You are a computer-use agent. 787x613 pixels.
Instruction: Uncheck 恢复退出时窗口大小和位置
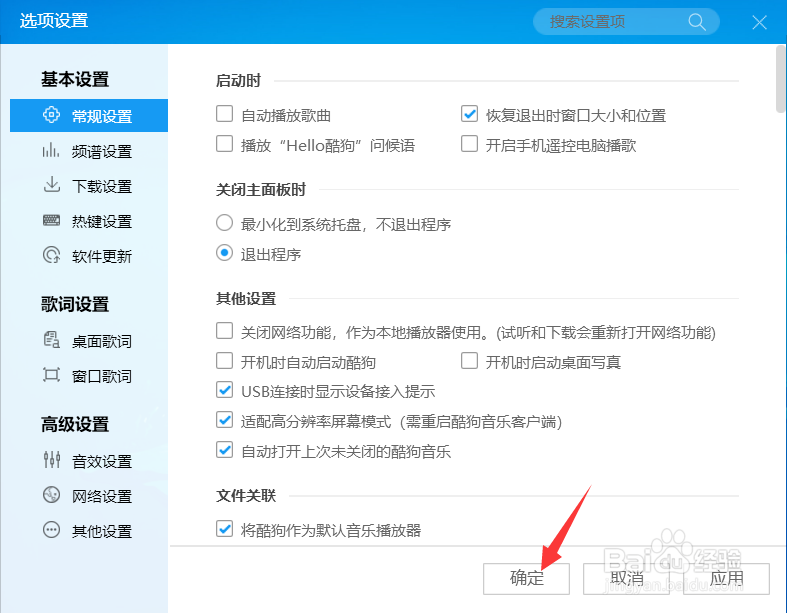tap(469, 114)
